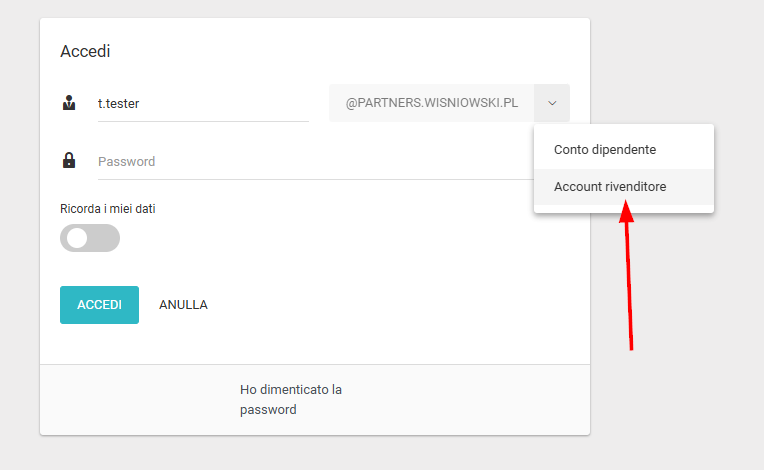
Task: Click the Accedi heading text
Action: coord(85,51)
